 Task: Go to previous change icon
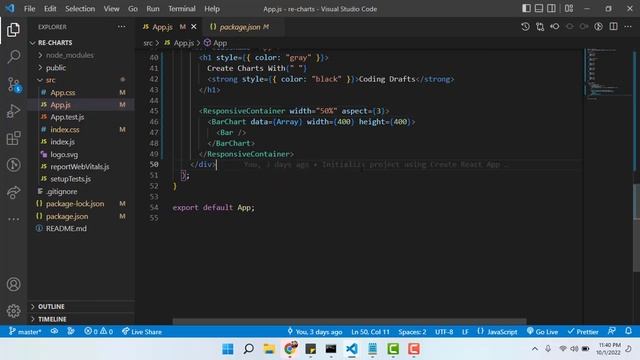coord(555,27)
